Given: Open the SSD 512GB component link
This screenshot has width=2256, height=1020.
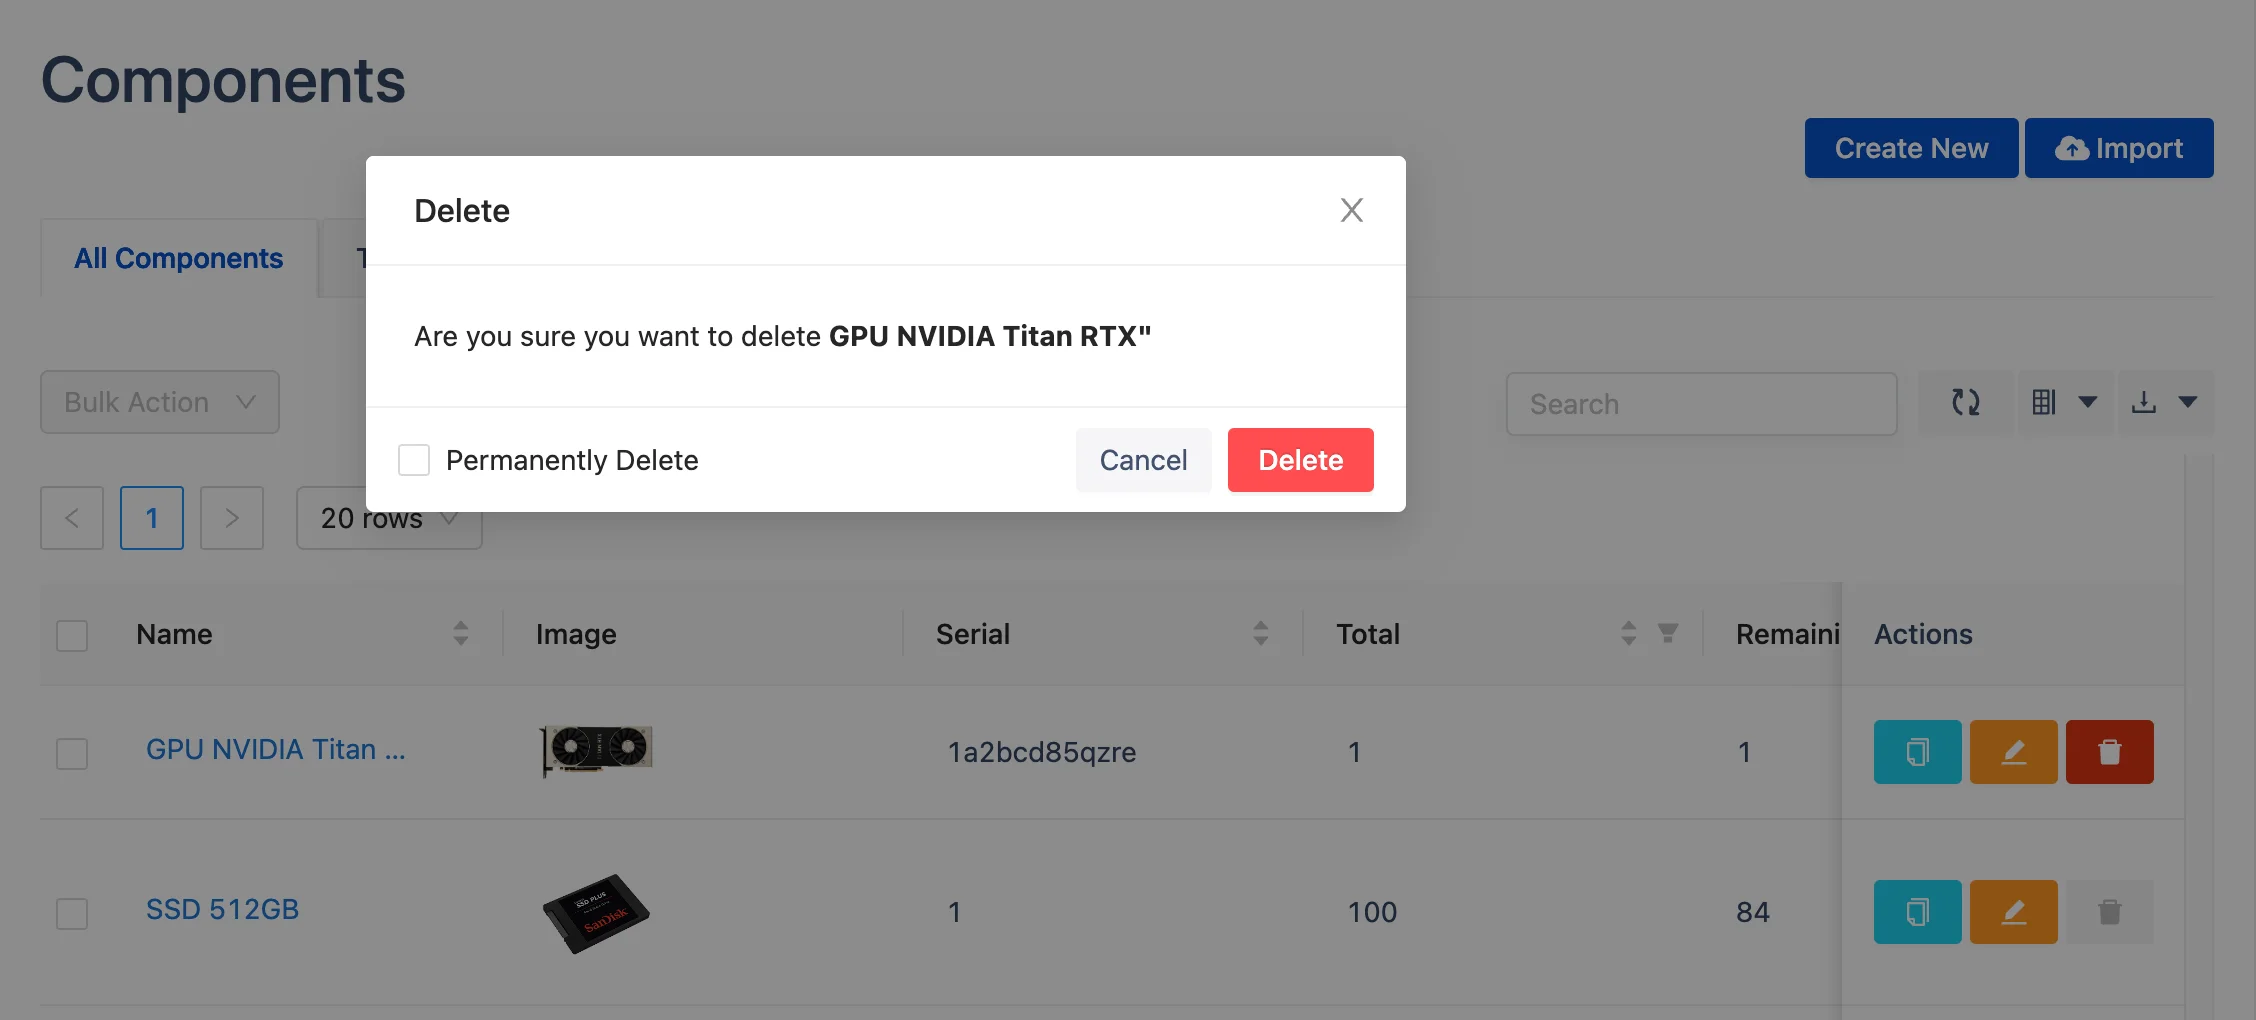Looking at the screenshot, I should (222, 910).
